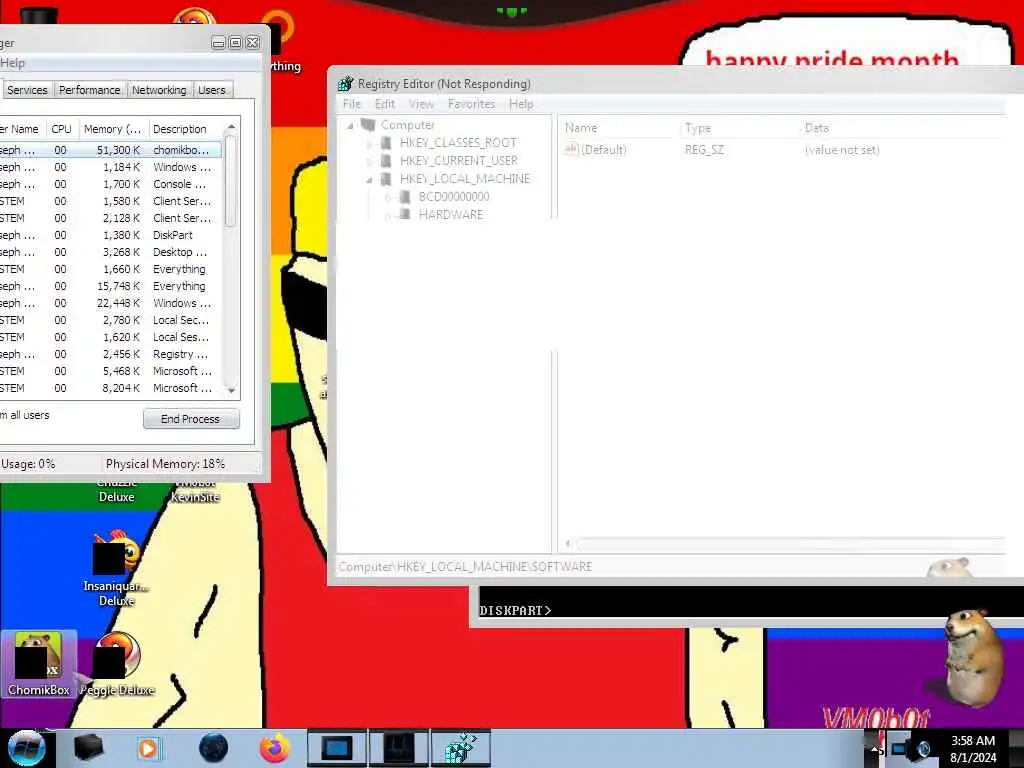The width and height of the screenshot is (1024, 768).
Task: Select the Desktop process using 3,268 K
Action: pyautogui.click(x=111, y=252)
